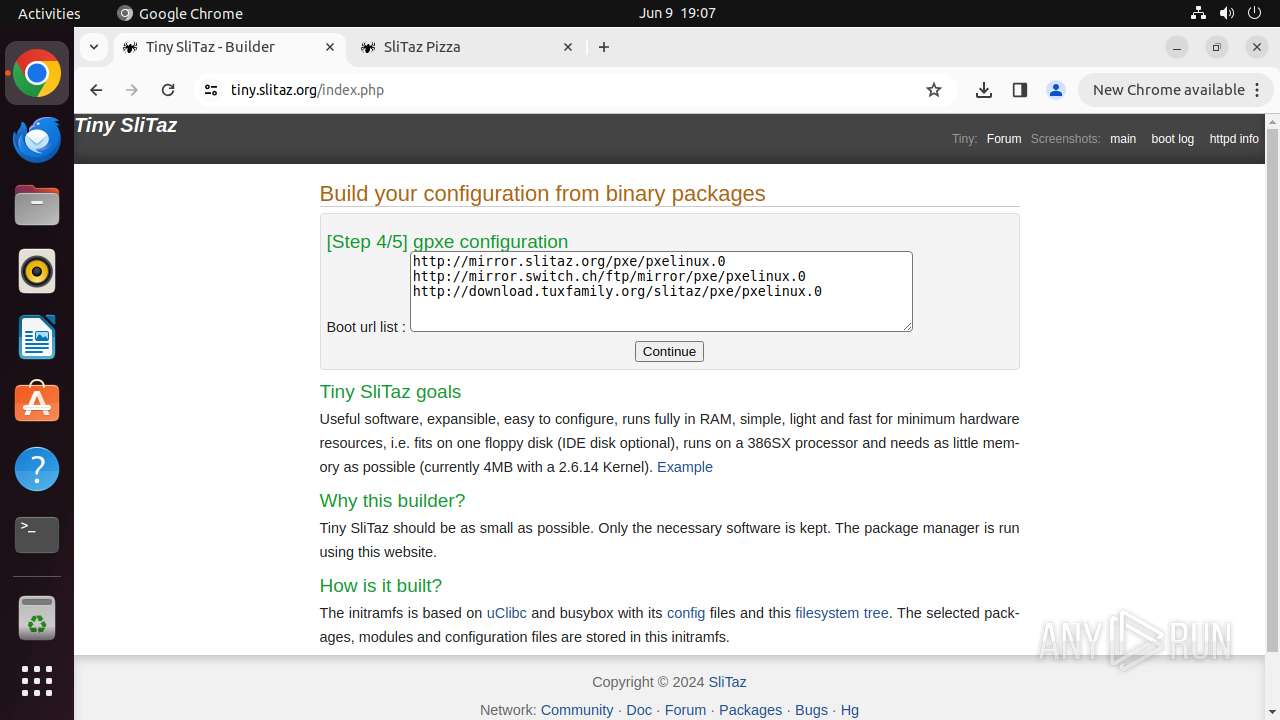Screen dimensions: 1280x720
Task: Open a new tab with plus button
Action: pyautogui.click(x=604, y=47)
